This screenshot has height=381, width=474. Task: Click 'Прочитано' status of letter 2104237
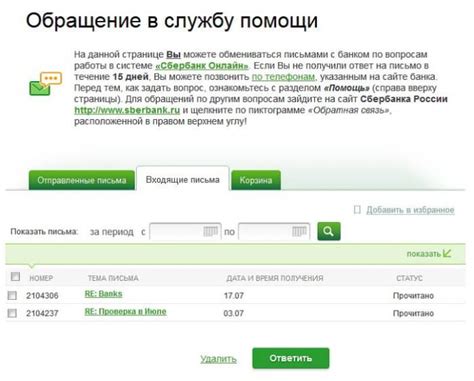click(413, 313)
